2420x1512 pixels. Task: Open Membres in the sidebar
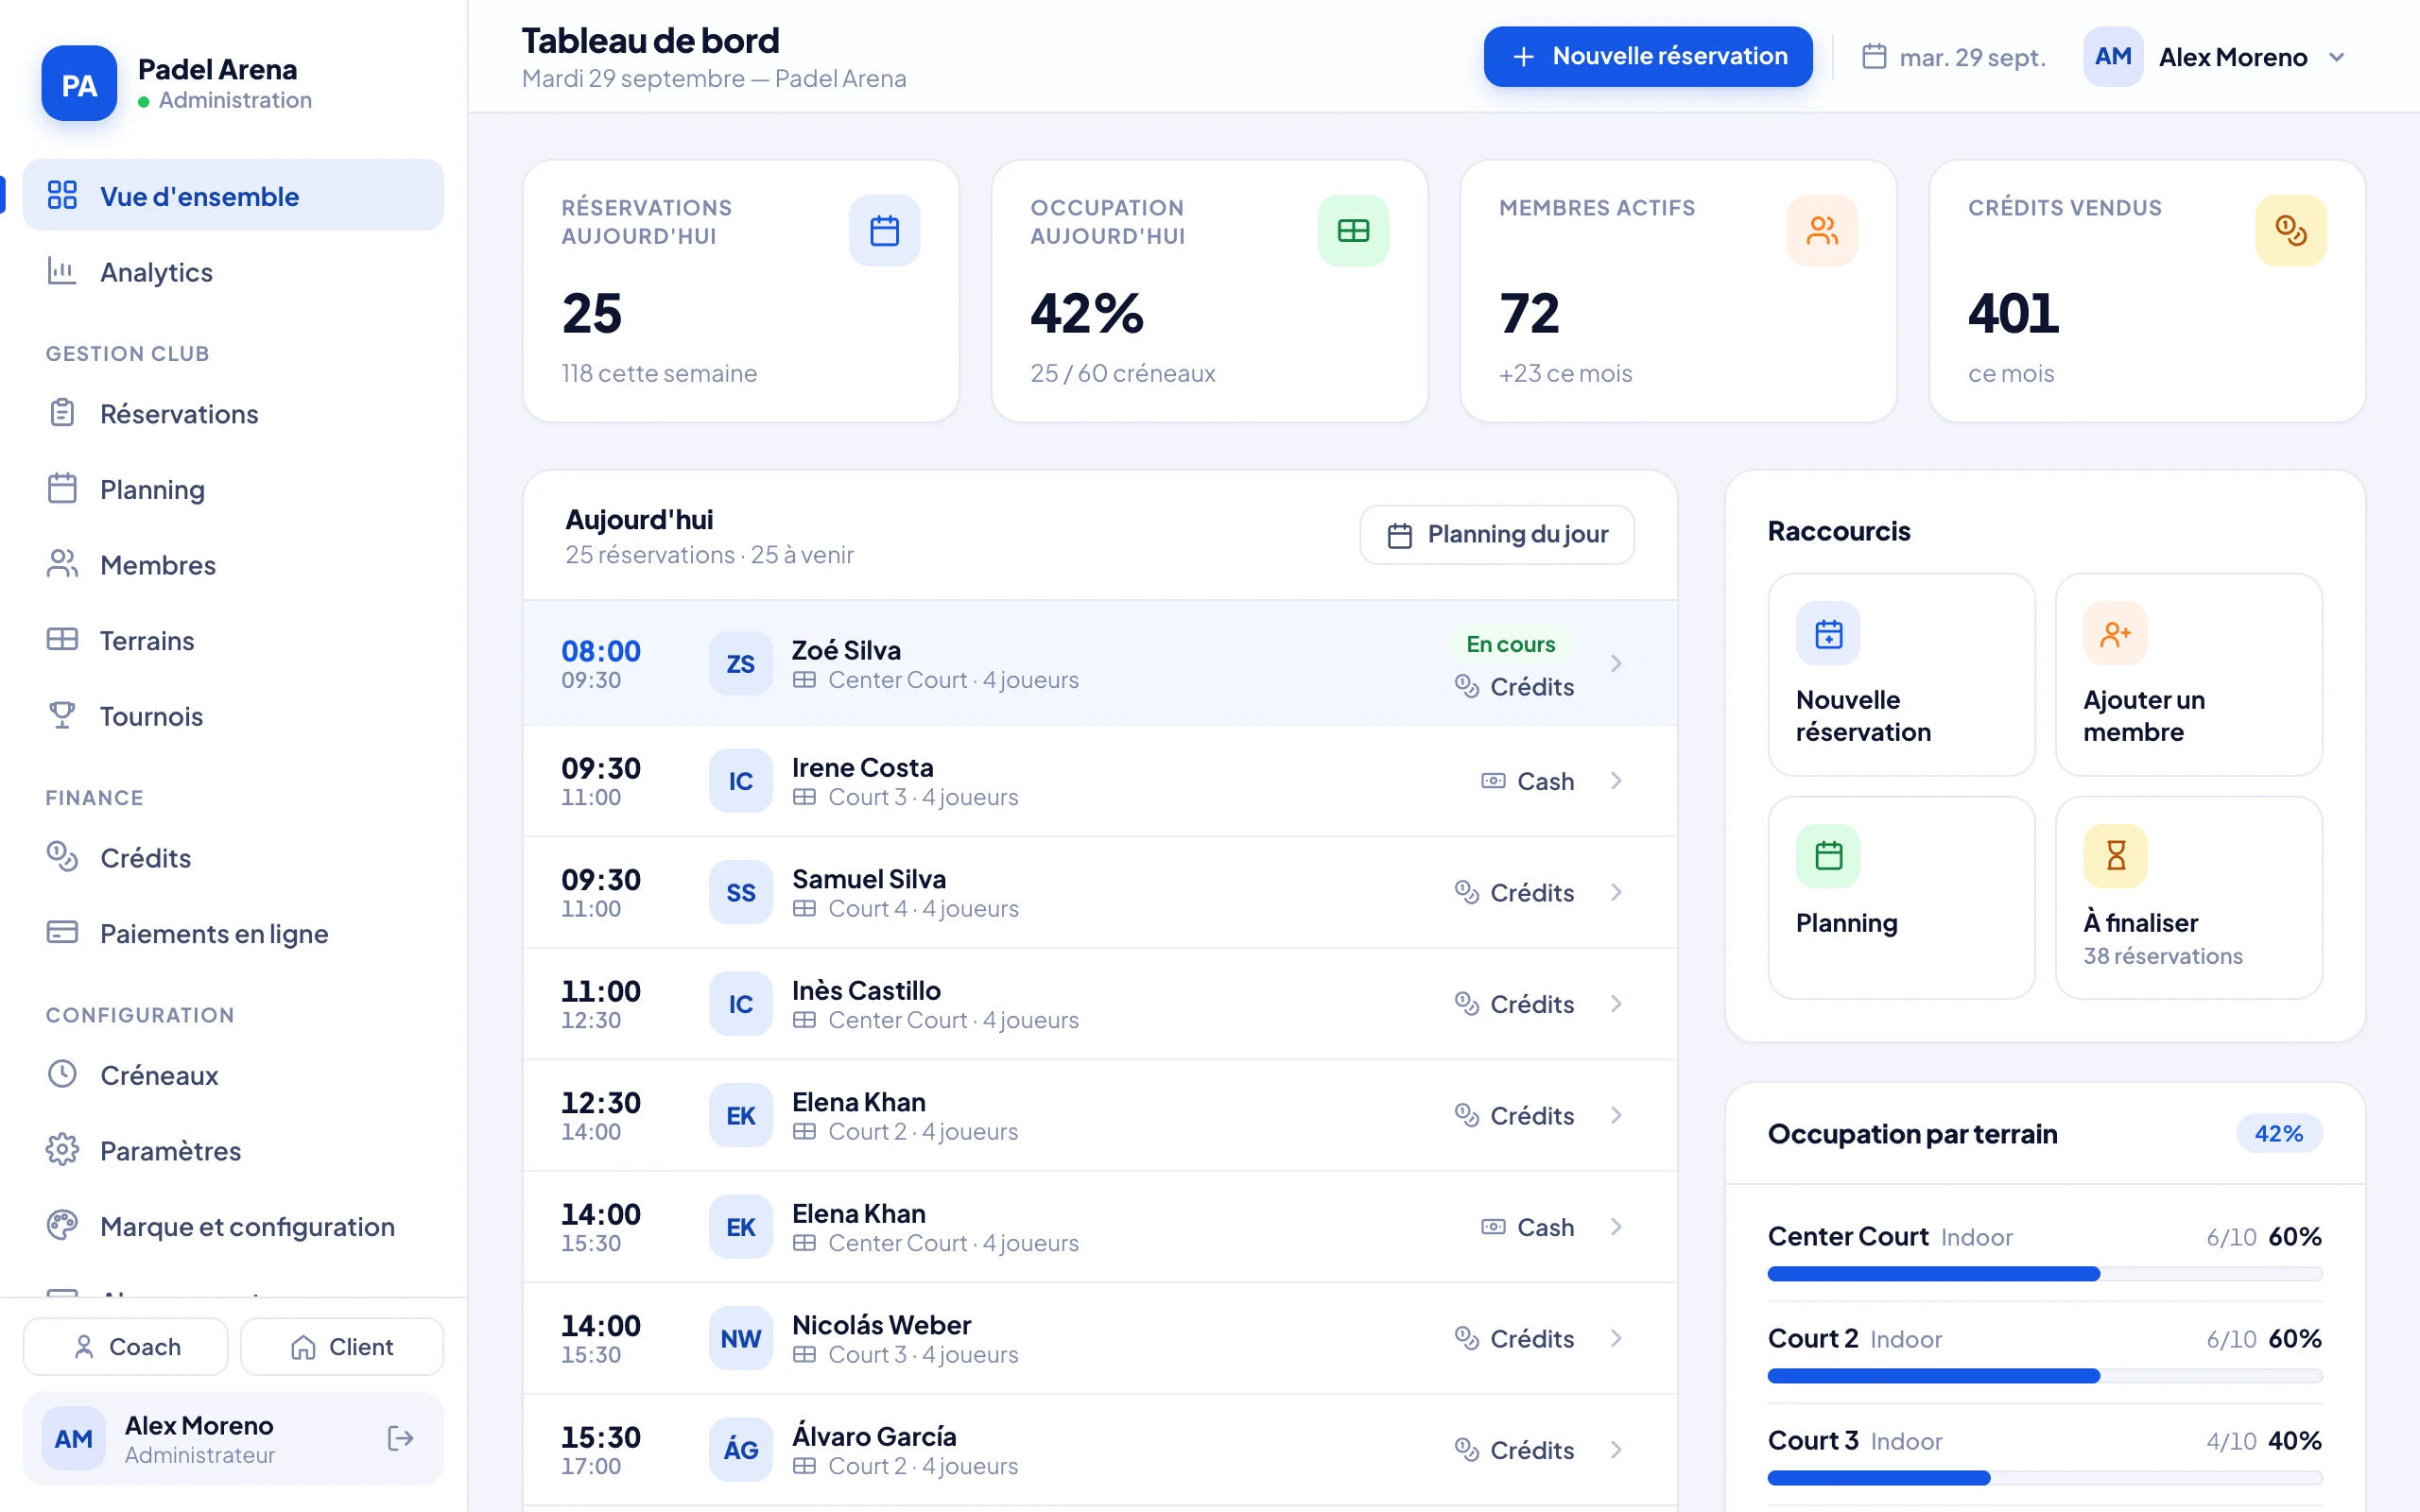tap(233, 565)
